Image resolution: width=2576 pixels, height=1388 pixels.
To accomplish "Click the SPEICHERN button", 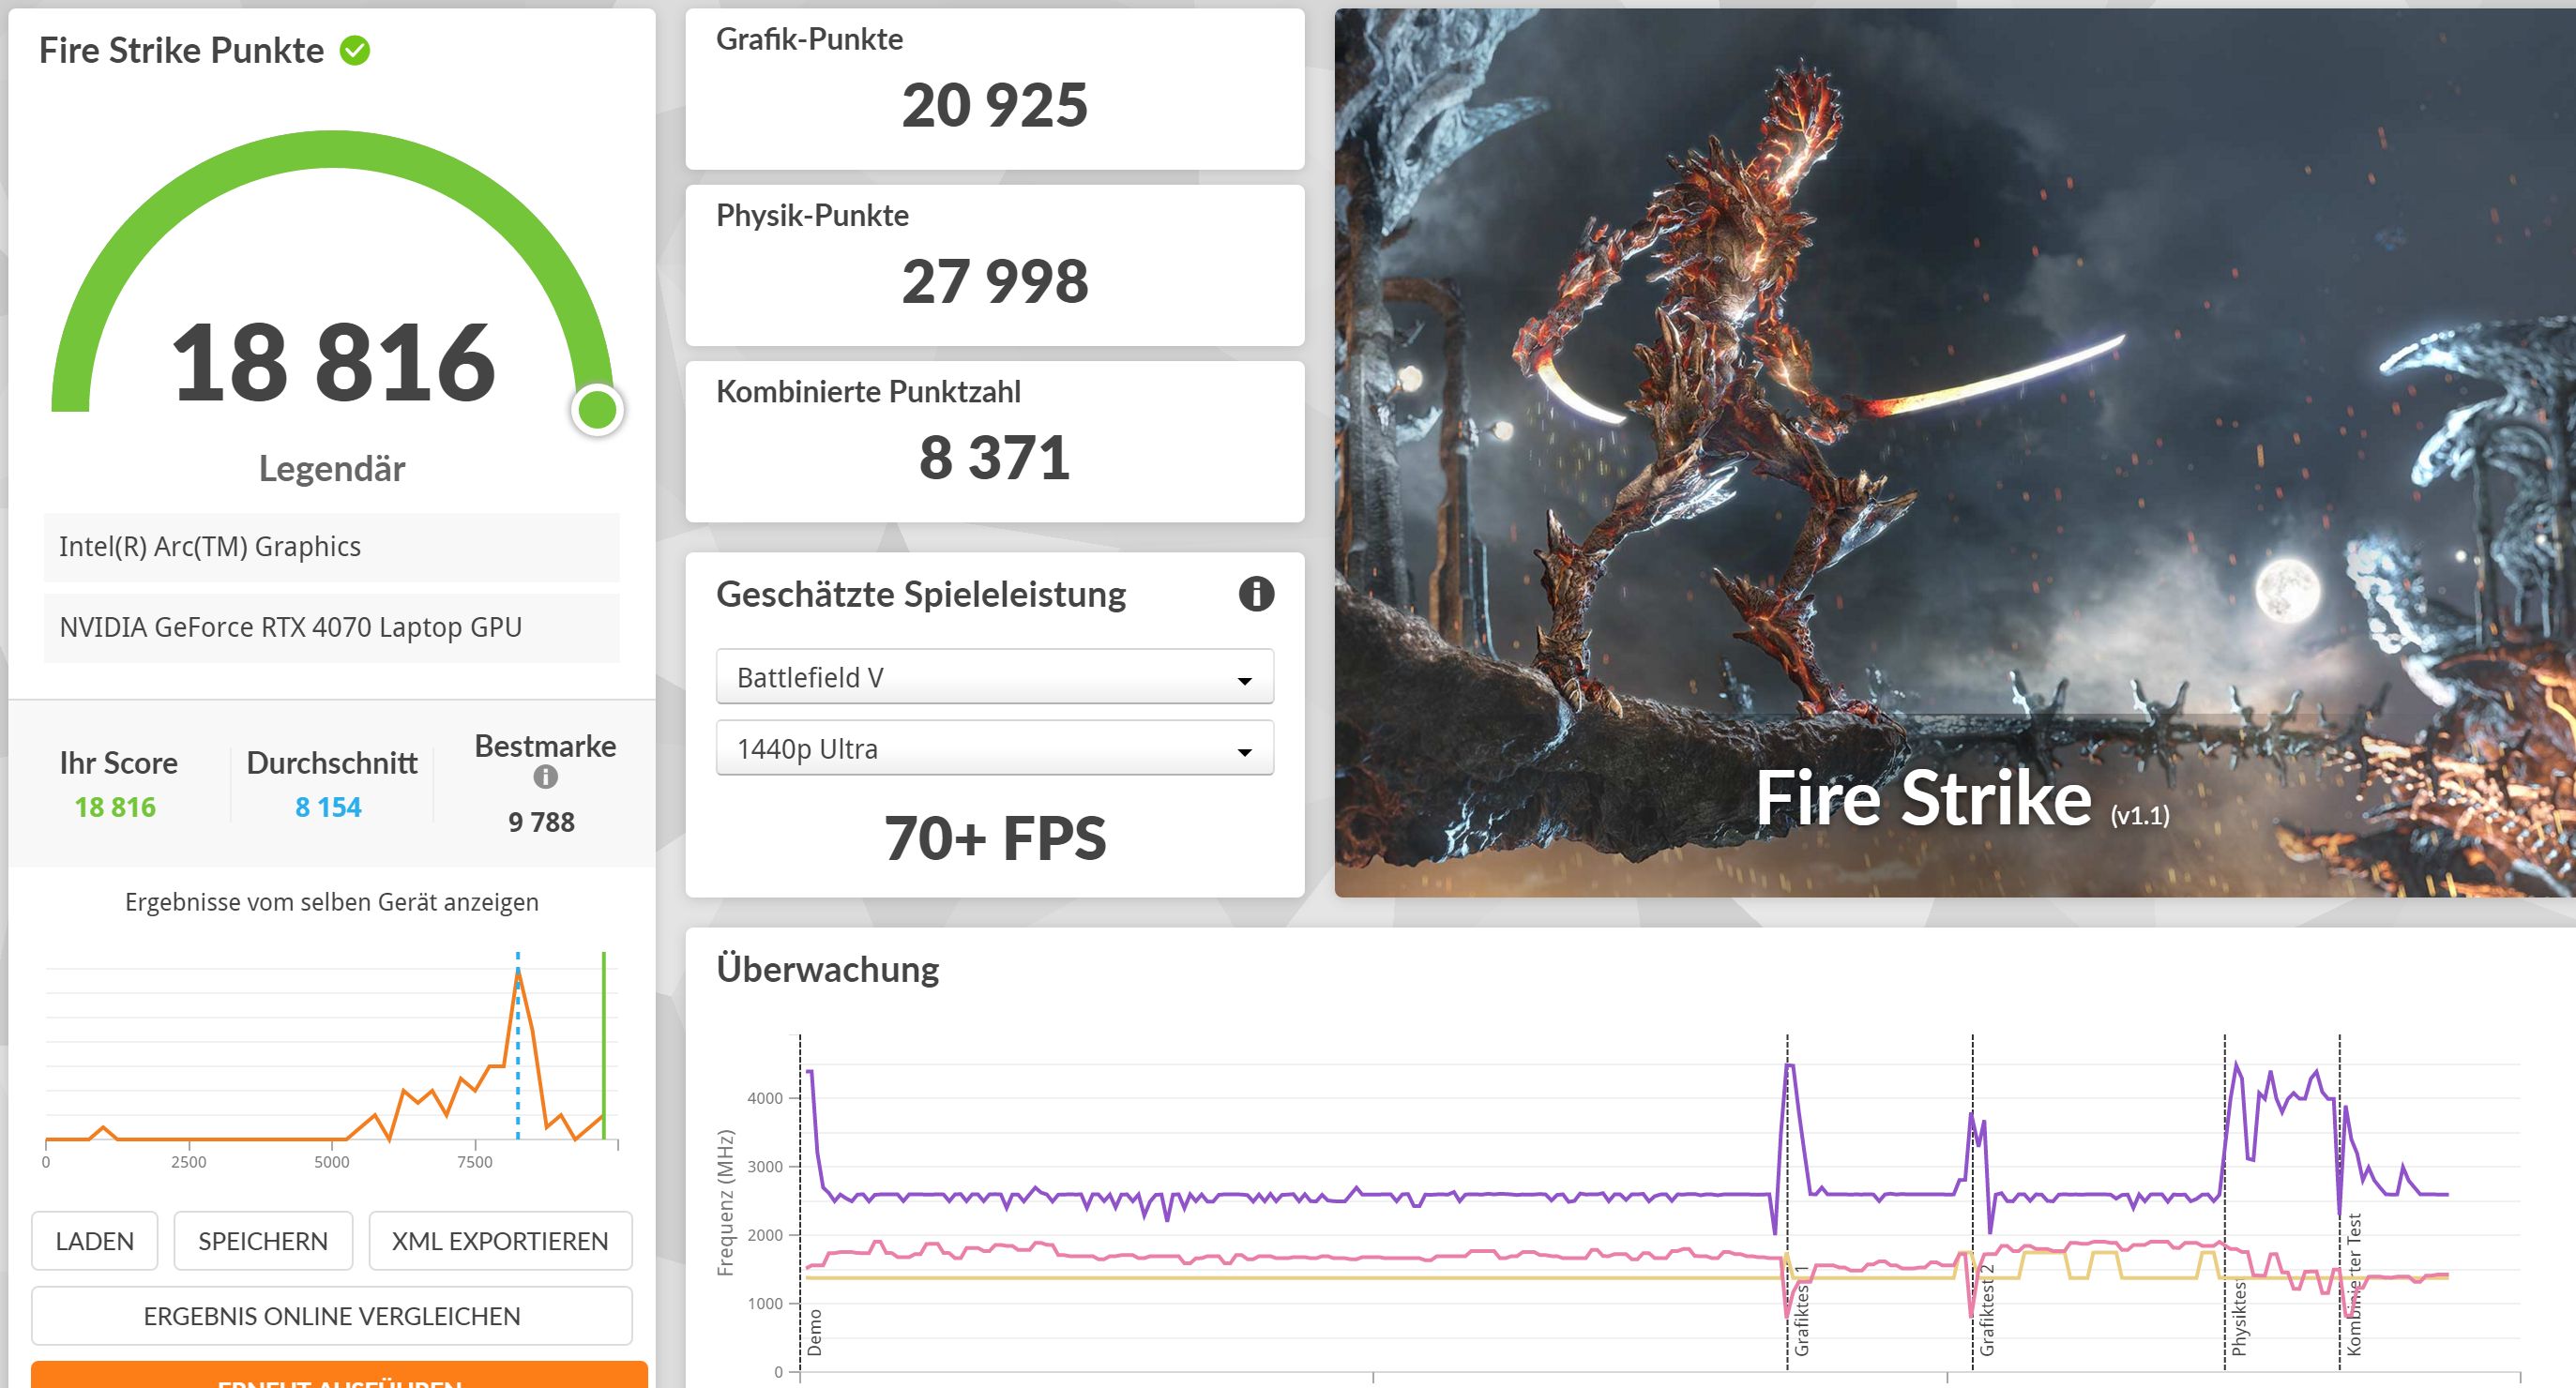I will [263, 1241].
